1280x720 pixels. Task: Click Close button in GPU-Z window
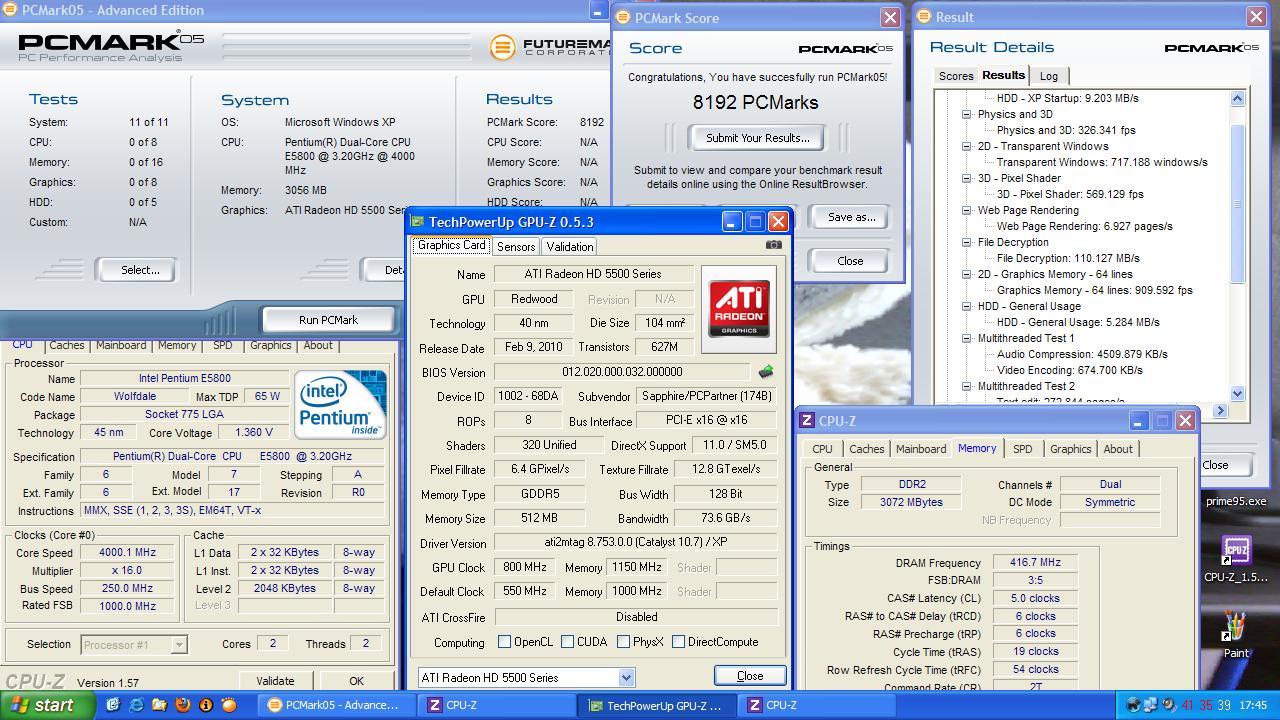750,676
